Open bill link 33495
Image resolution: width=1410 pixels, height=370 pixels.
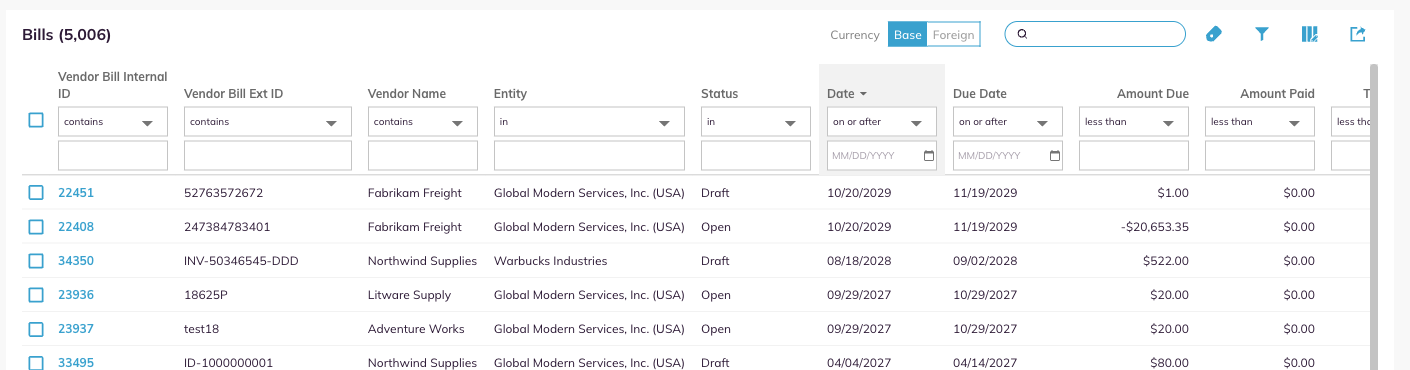76,363
